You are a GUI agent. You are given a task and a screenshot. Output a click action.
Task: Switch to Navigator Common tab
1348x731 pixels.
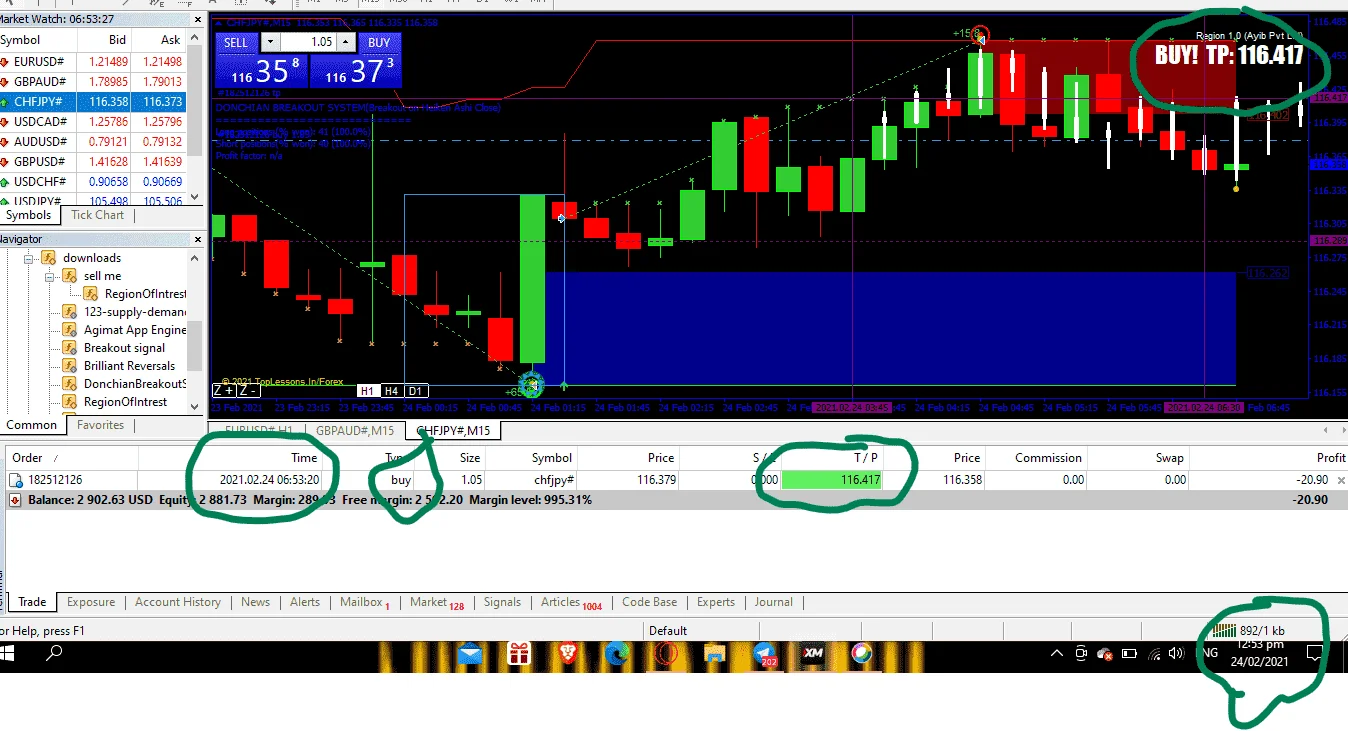tap(32, 425)
